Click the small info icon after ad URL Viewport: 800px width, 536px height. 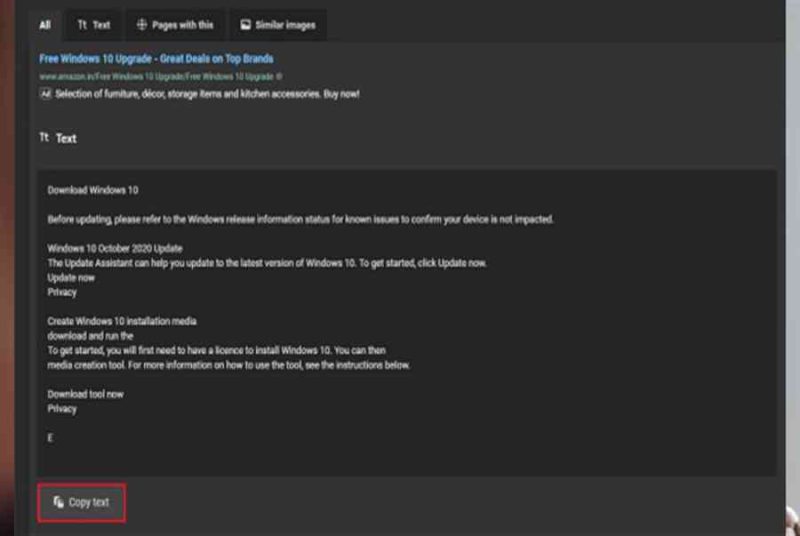[x=279, y=76]
